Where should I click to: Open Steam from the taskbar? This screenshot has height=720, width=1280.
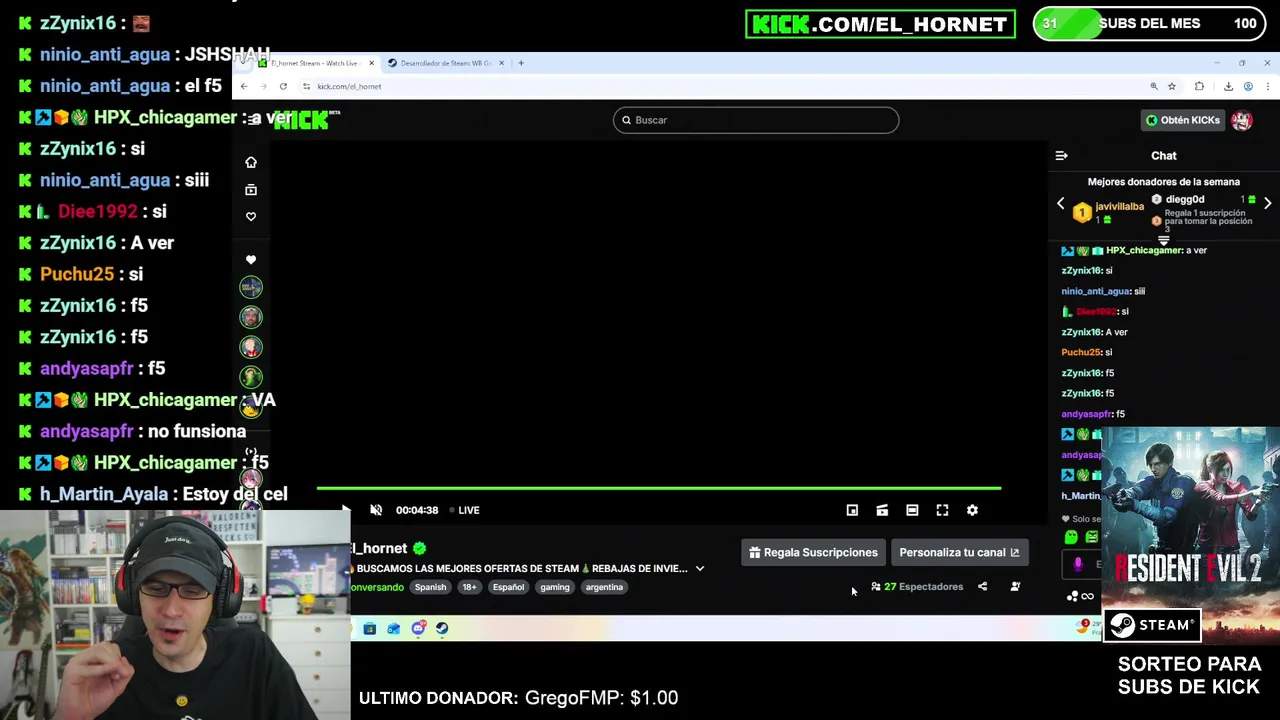click(442, 628)
